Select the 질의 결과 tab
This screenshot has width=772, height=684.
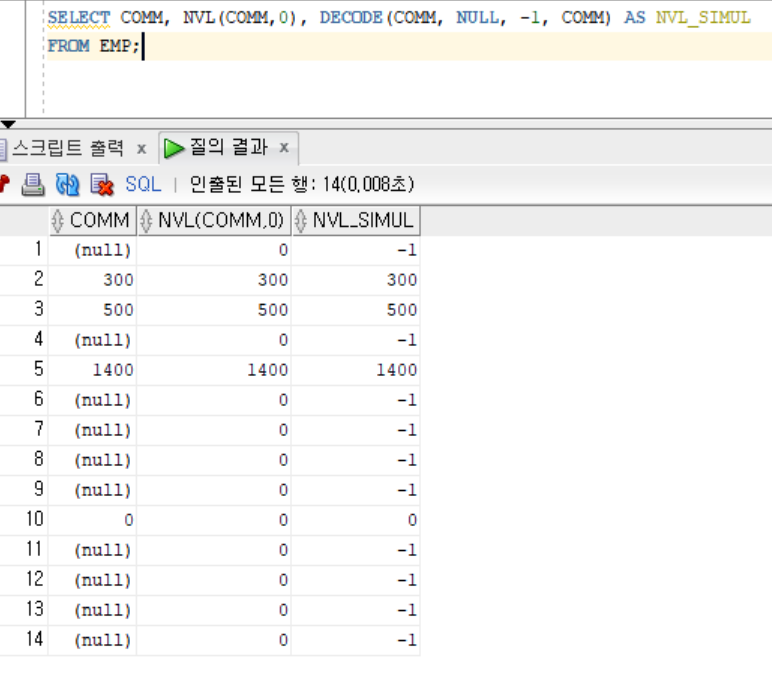[x=228, y=148]
